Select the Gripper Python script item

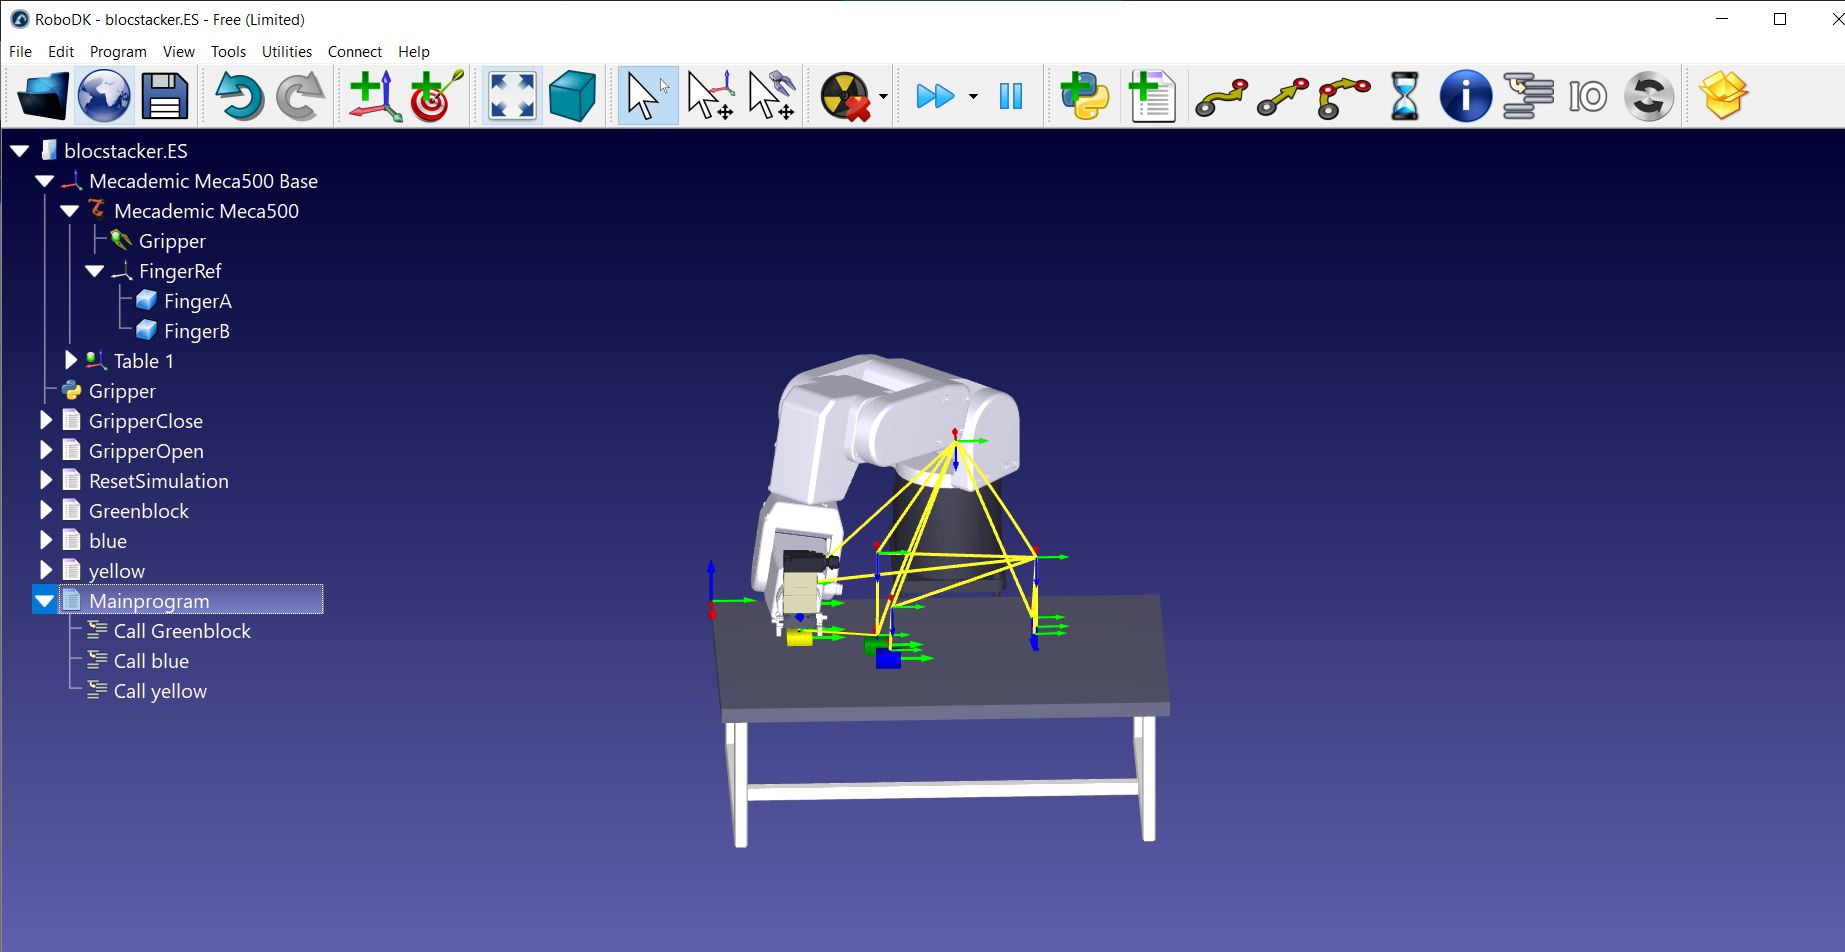click(122, 391)
